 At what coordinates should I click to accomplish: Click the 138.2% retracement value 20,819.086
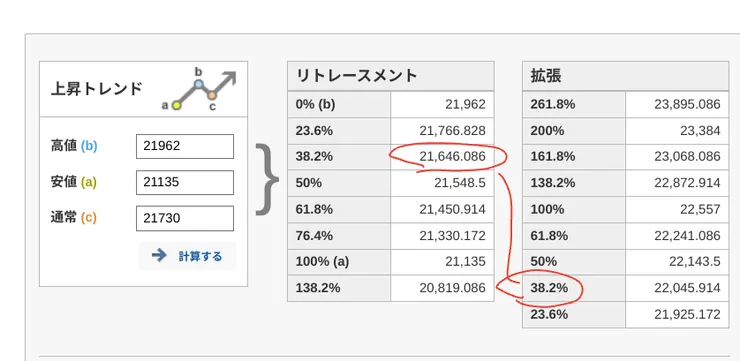click(x=452, y=288)
